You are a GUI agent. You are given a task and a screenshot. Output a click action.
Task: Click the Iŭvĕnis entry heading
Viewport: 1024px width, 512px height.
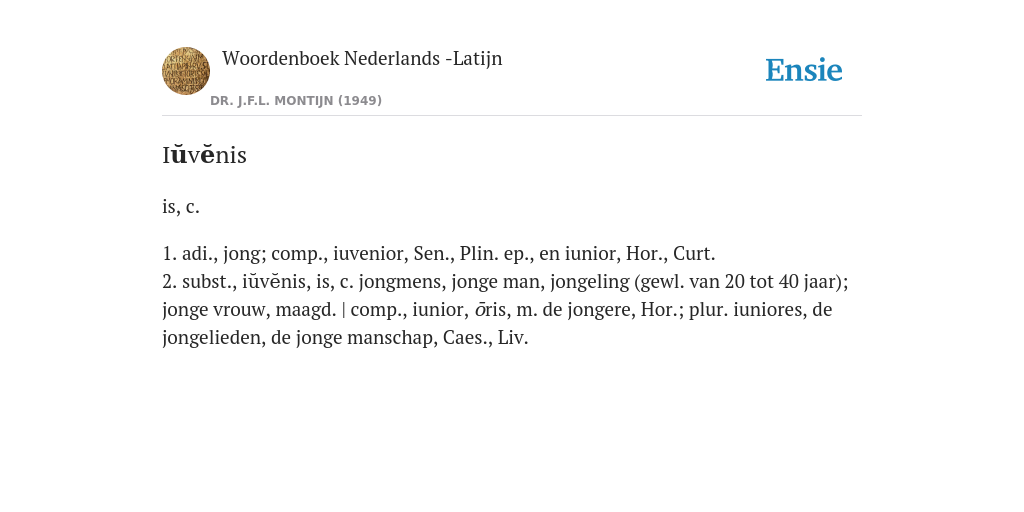(204, 155)
